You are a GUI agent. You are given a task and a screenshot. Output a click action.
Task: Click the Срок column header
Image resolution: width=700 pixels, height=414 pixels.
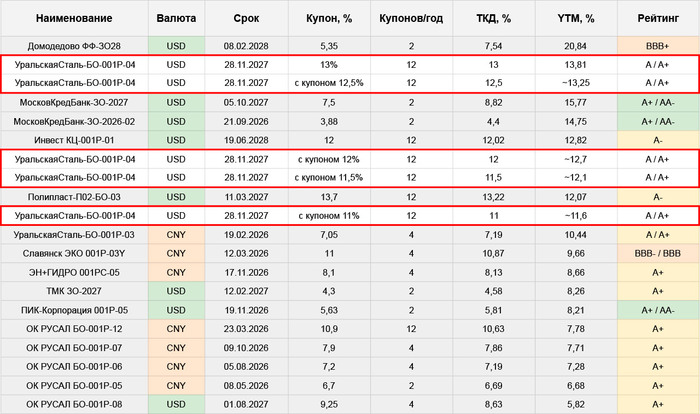coord(246,19)
